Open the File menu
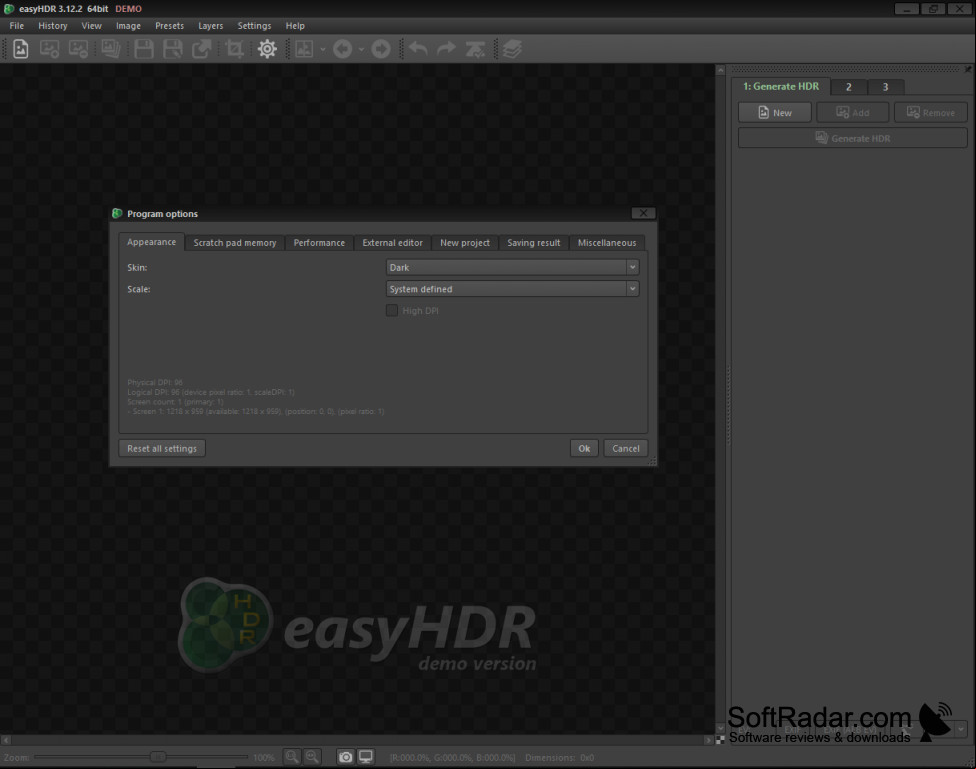Image resolution: width=976 pixels, height=769 pixels. (x=17, y=26)
